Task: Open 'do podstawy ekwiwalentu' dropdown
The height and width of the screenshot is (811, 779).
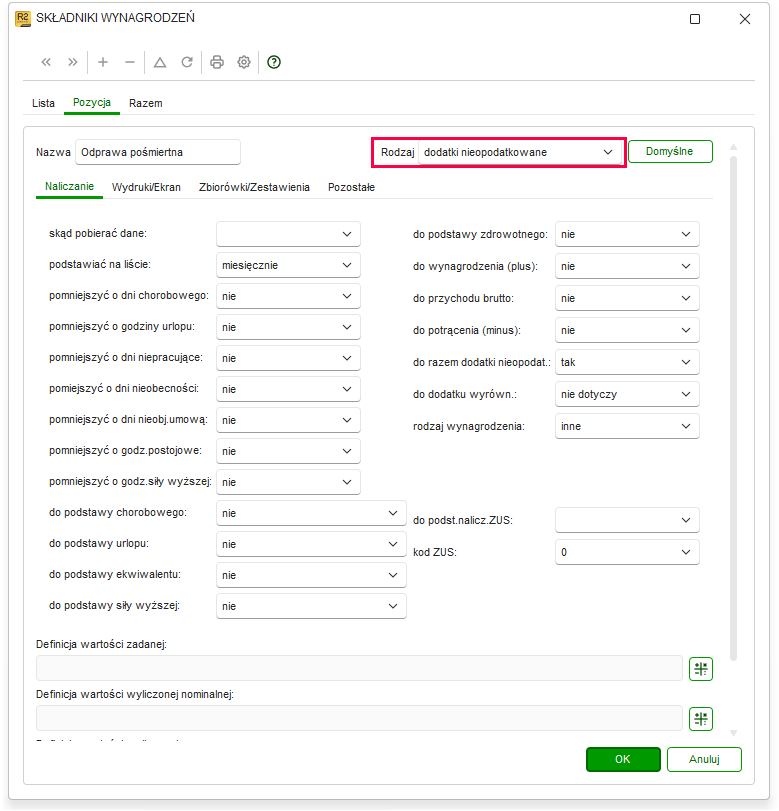Action: 311,575
